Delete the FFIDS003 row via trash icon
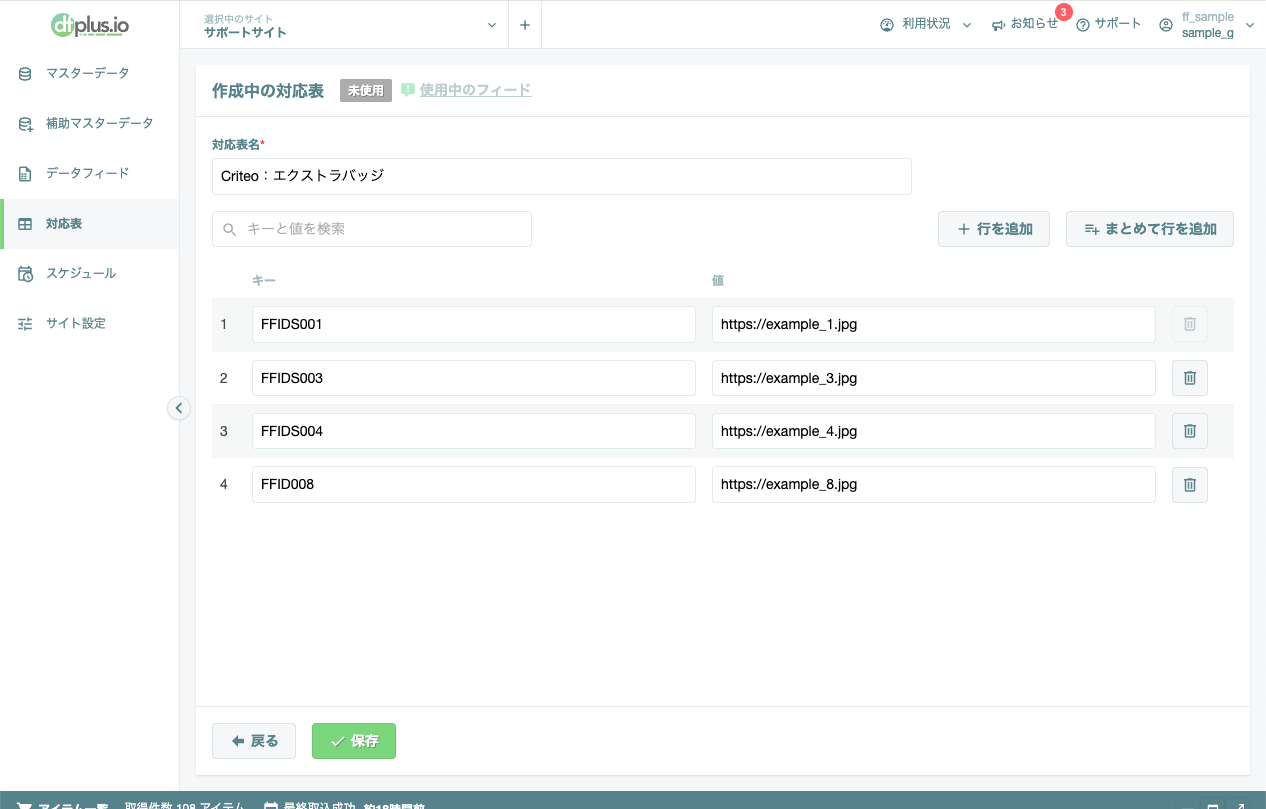This screenshot has width=1266, height=809. click(x=1190, y=378)
